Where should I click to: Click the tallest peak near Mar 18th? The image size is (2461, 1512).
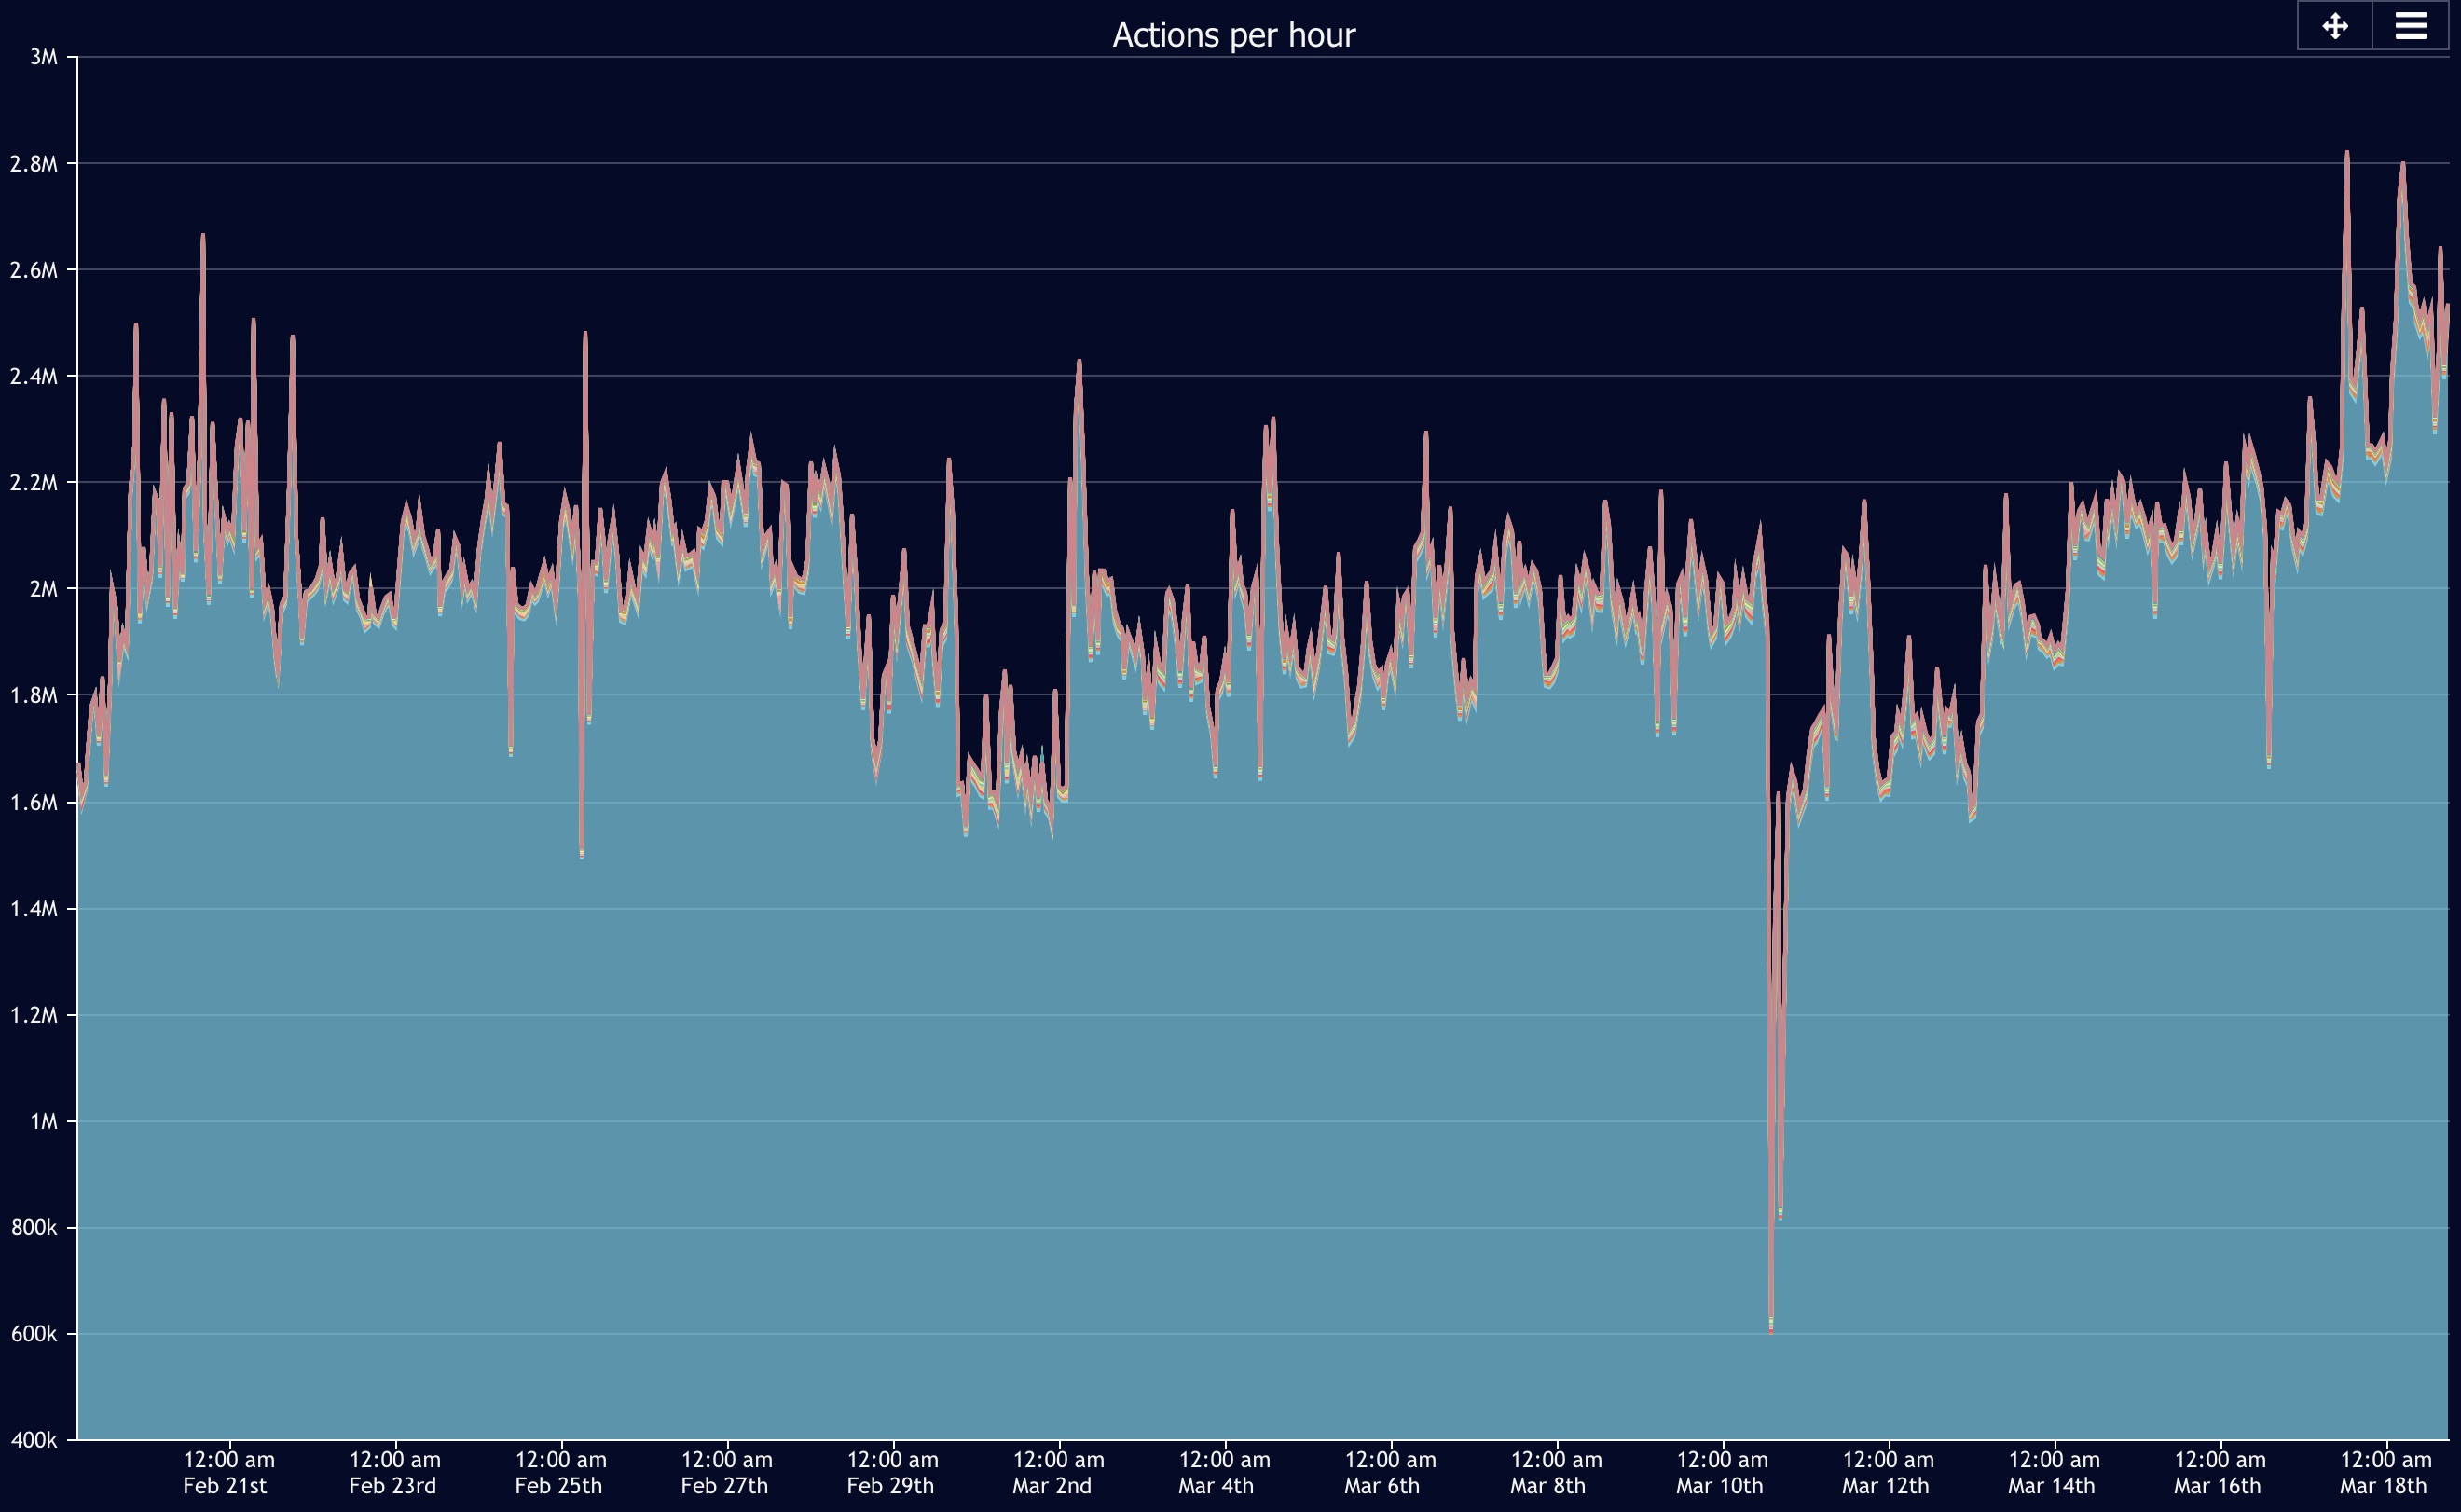pyautogui.click(x=2346, y=155)
